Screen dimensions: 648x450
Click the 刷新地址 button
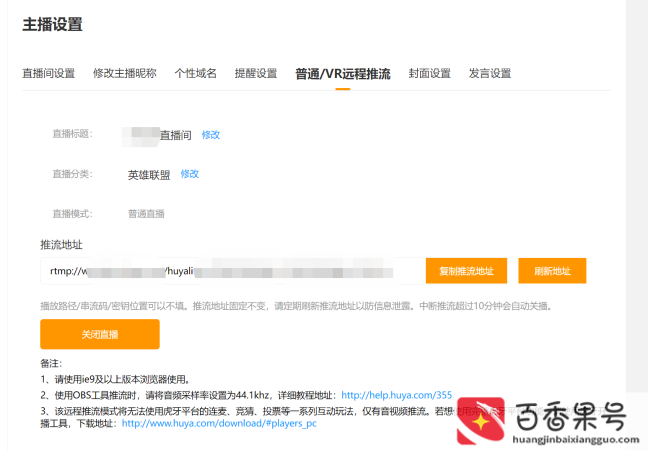point(552,271)
